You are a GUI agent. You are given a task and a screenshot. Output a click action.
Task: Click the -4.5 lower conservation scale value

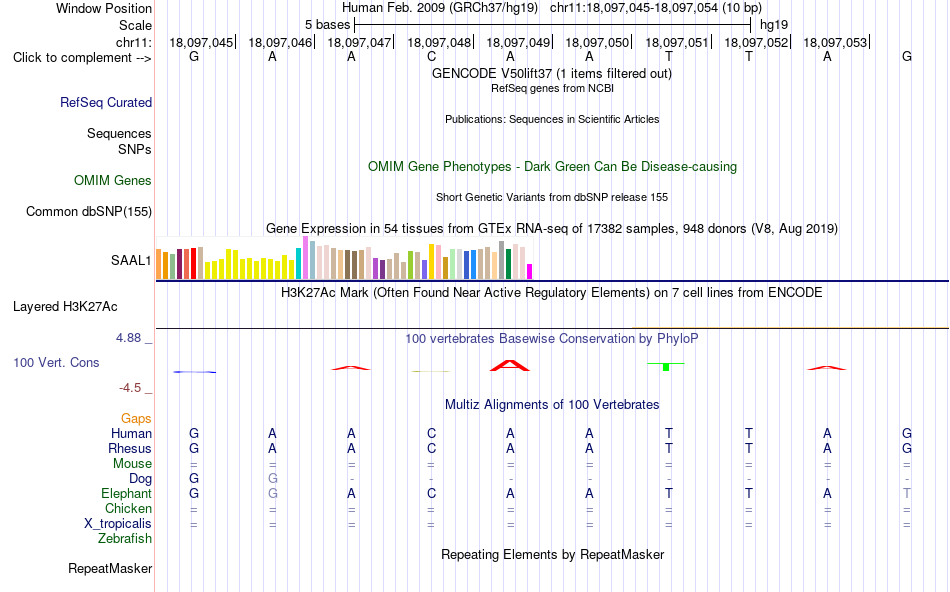click(130, 388)
